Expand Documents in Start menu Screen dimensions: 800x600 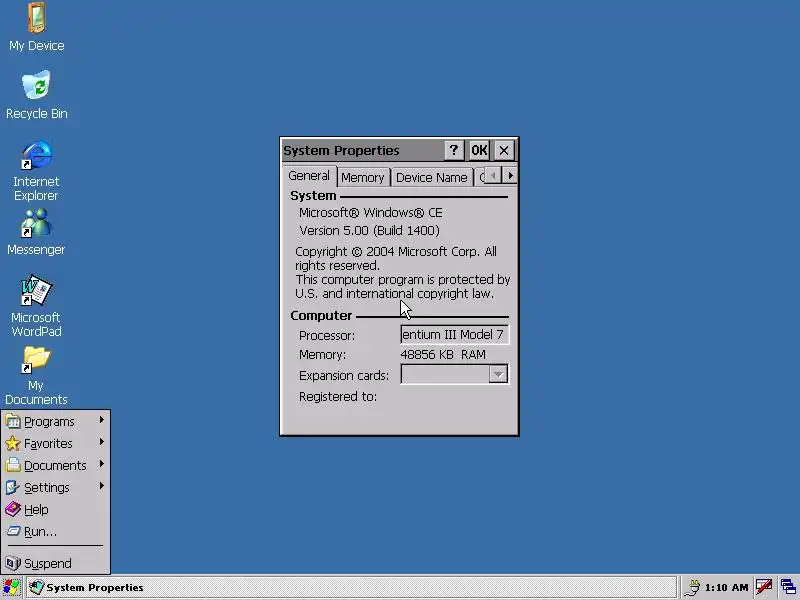pyautogui.click(x=55, y=465)
